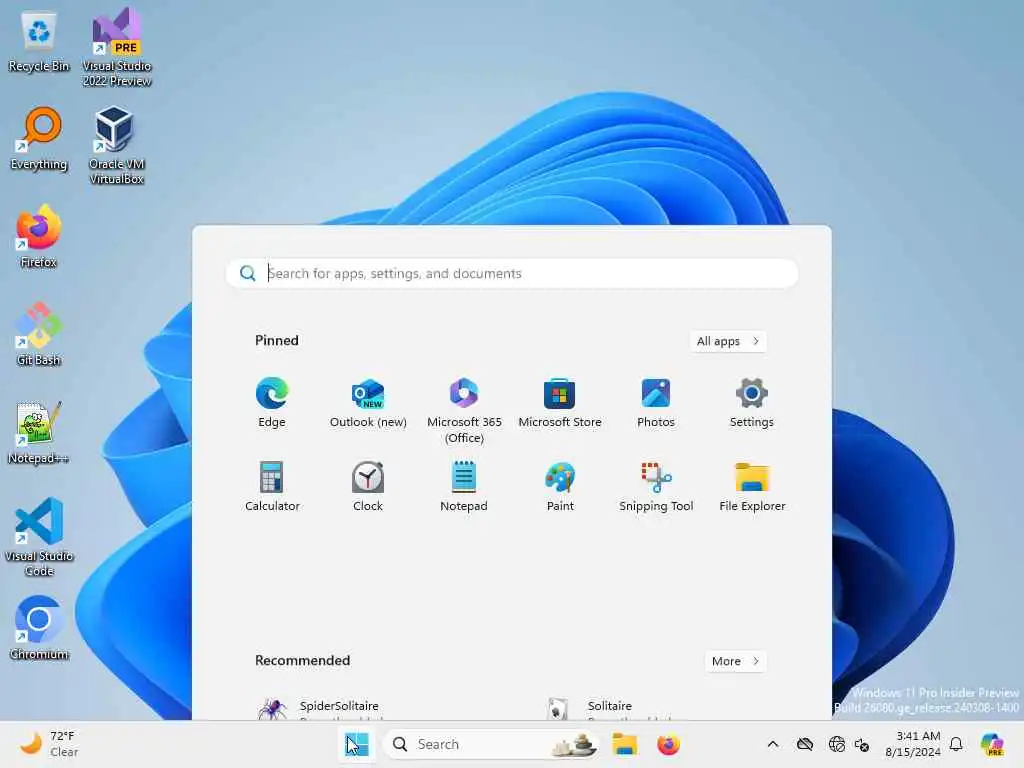This screenshot has height=768, width=1024.
Task: Launch Outlook (new) pinned app
Action: click(x=368, y=402)
